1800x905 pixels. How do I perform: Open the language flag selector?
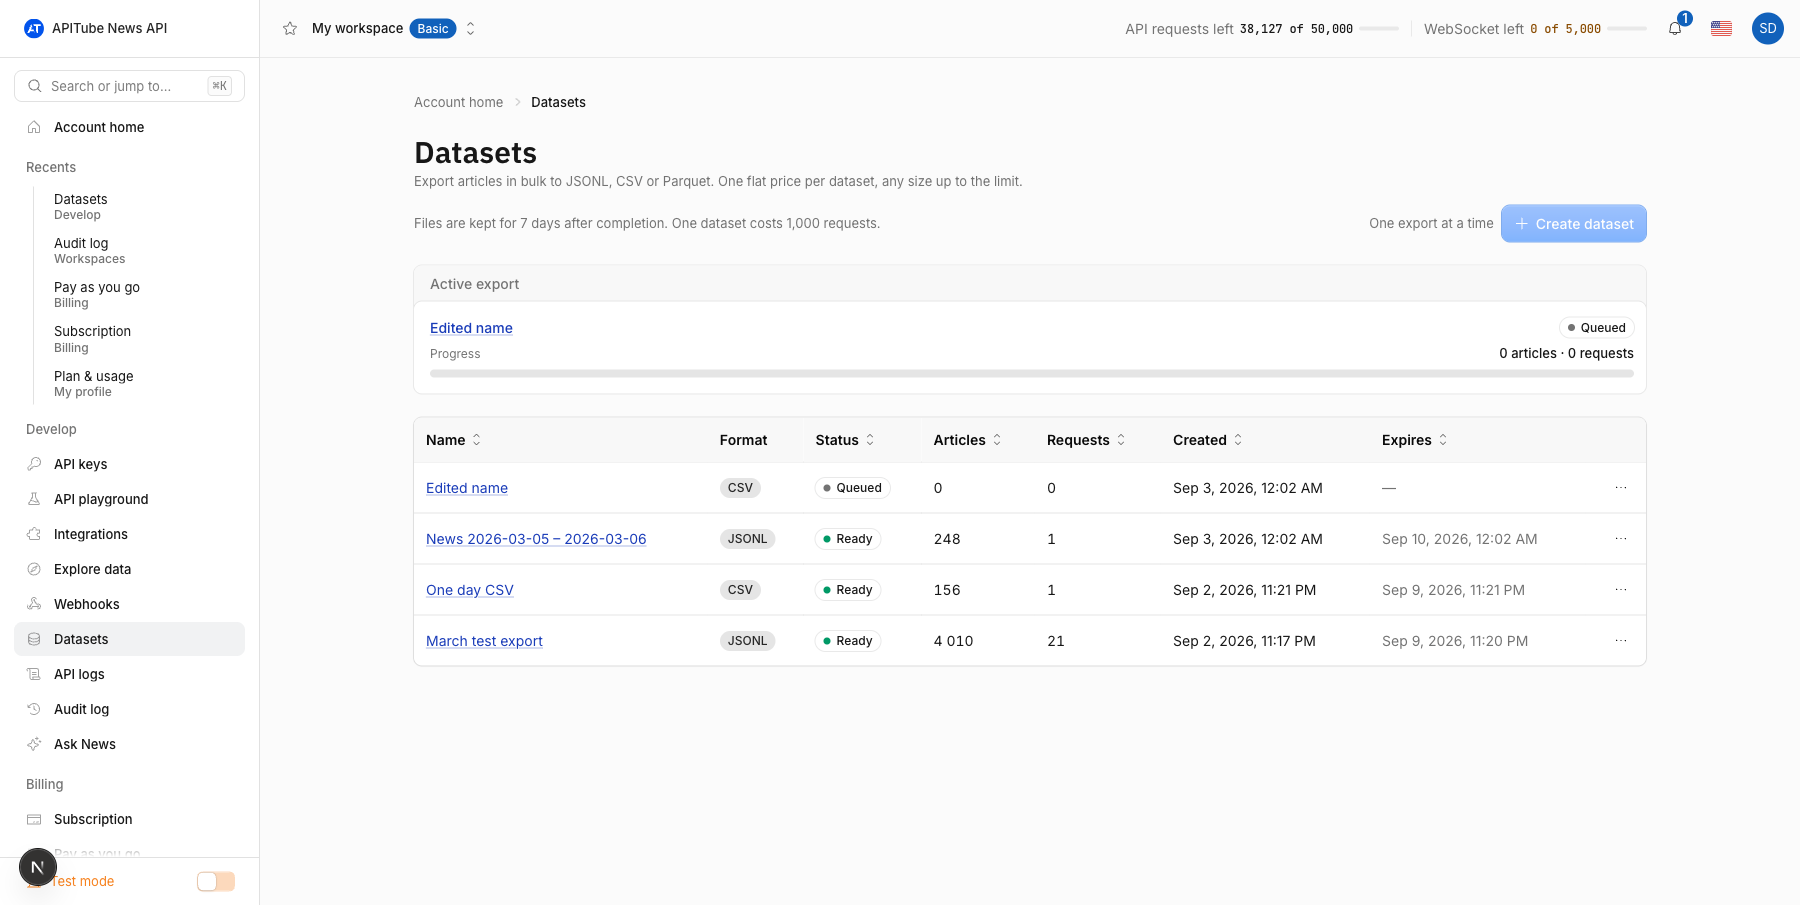(x=1721, y=28)
